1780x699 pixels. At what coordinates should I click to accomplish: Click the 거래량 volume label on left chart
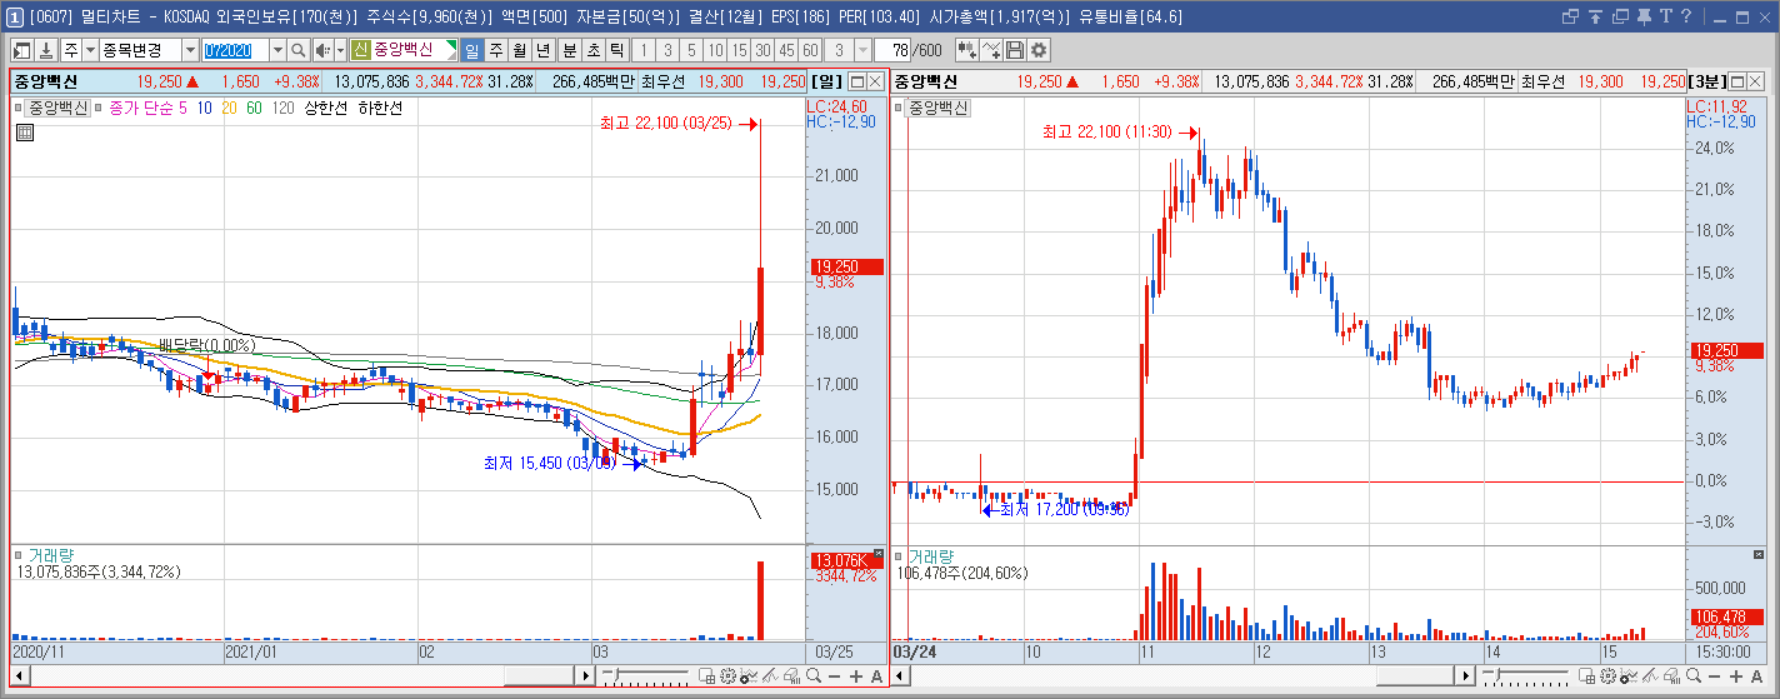(x=51, y=555)
